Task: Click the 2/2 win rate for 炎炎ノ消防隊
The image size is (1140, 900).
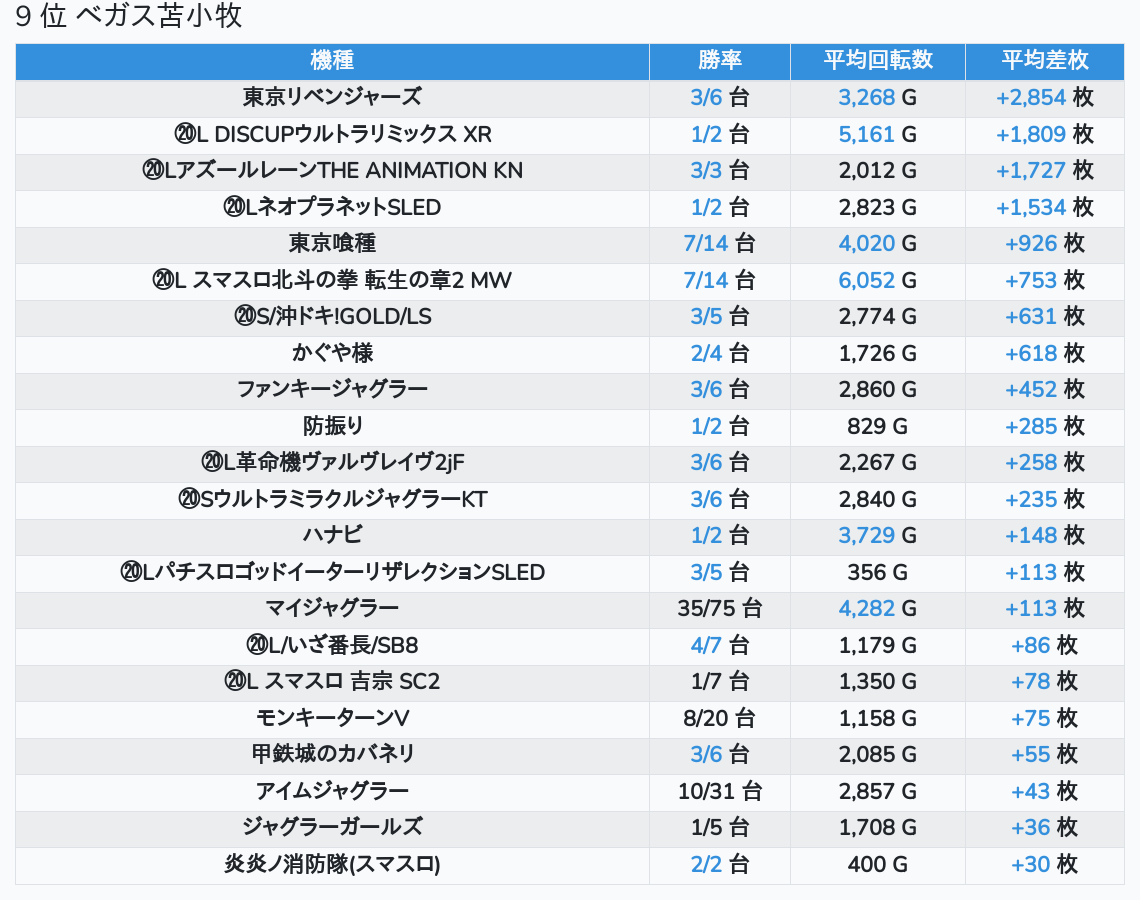Action: 706,865
